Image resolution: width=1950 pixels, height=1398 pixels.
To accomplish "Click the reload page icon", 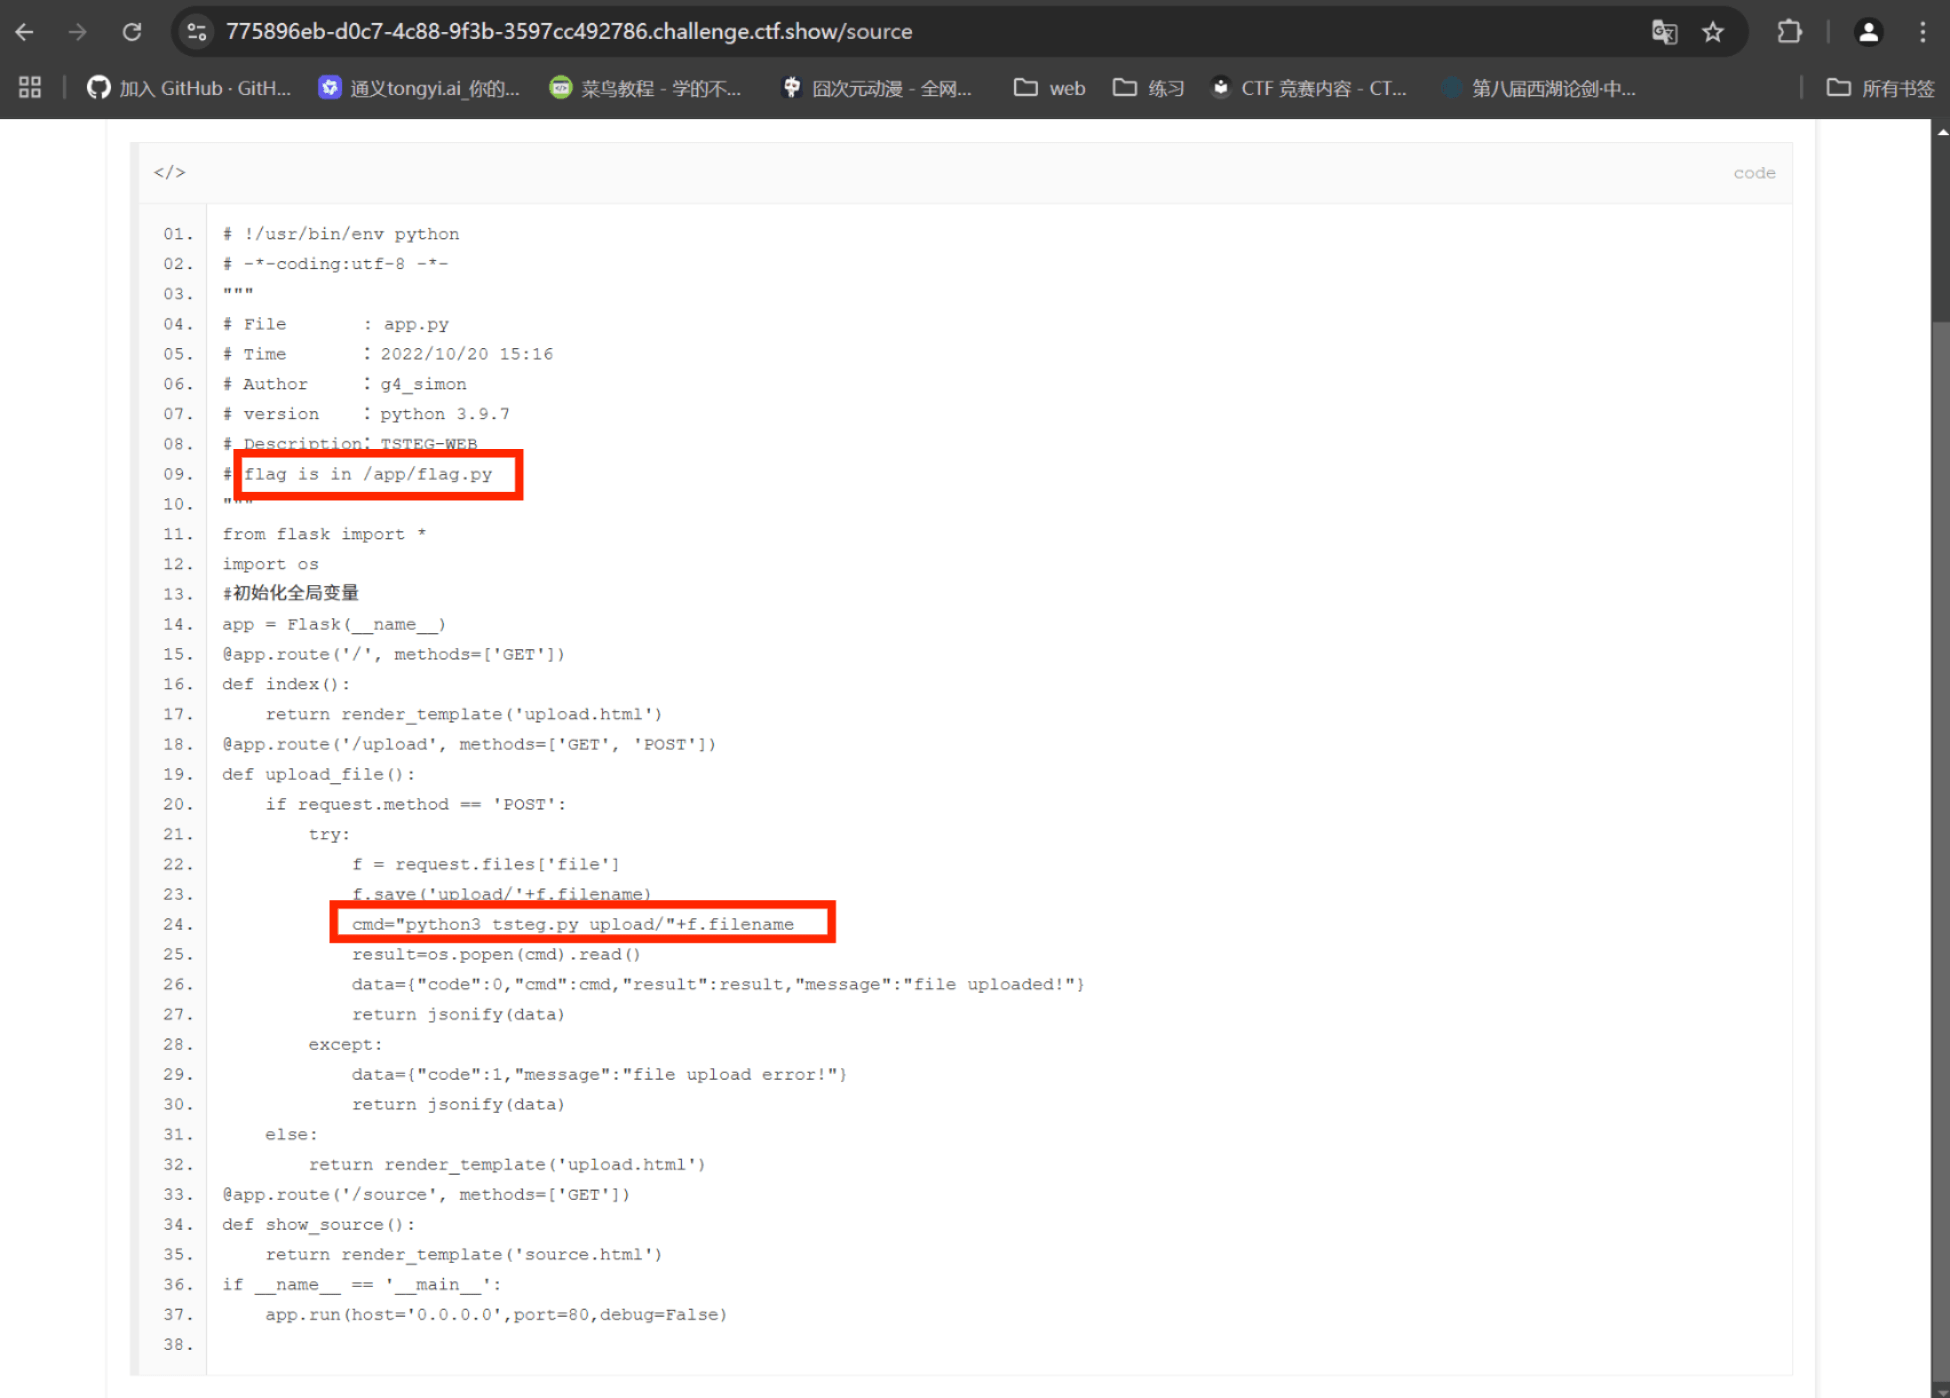I will 131,32.
